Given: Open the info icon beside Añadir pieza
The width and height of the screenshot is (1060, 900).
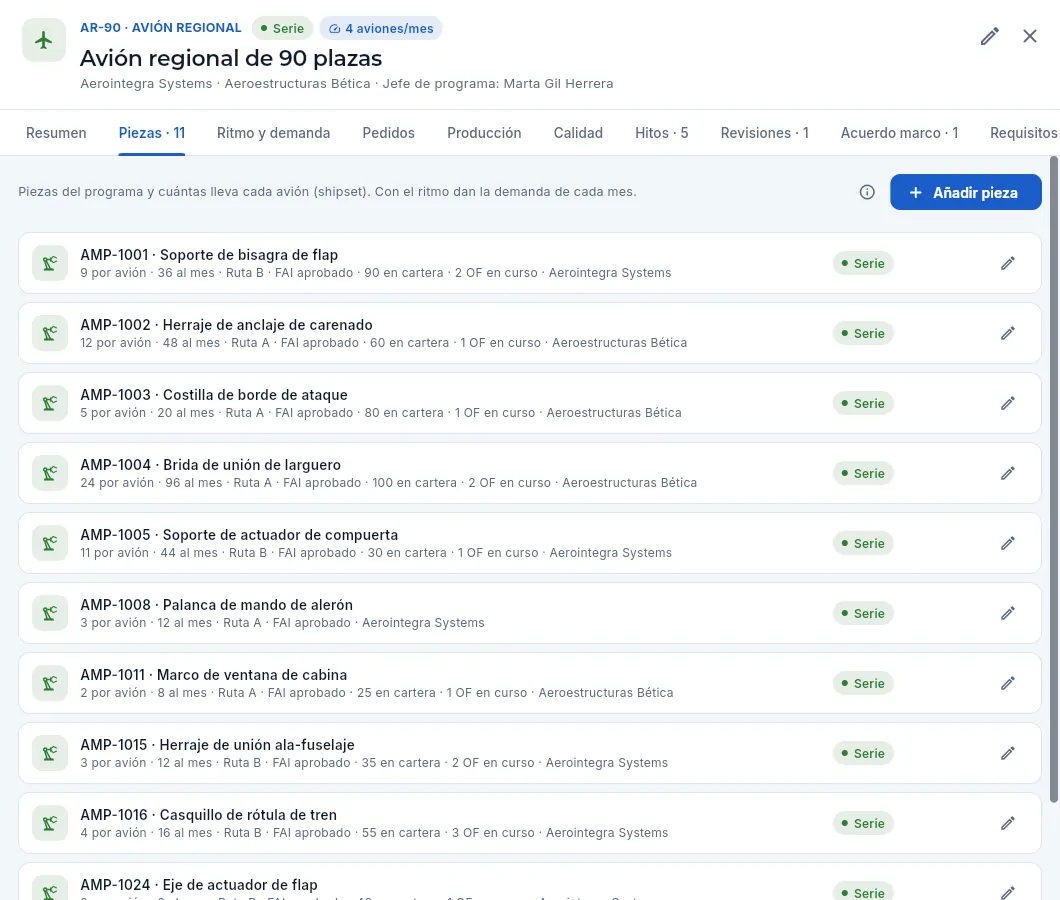Looking at the screenshot, I should tap(867, 192).
